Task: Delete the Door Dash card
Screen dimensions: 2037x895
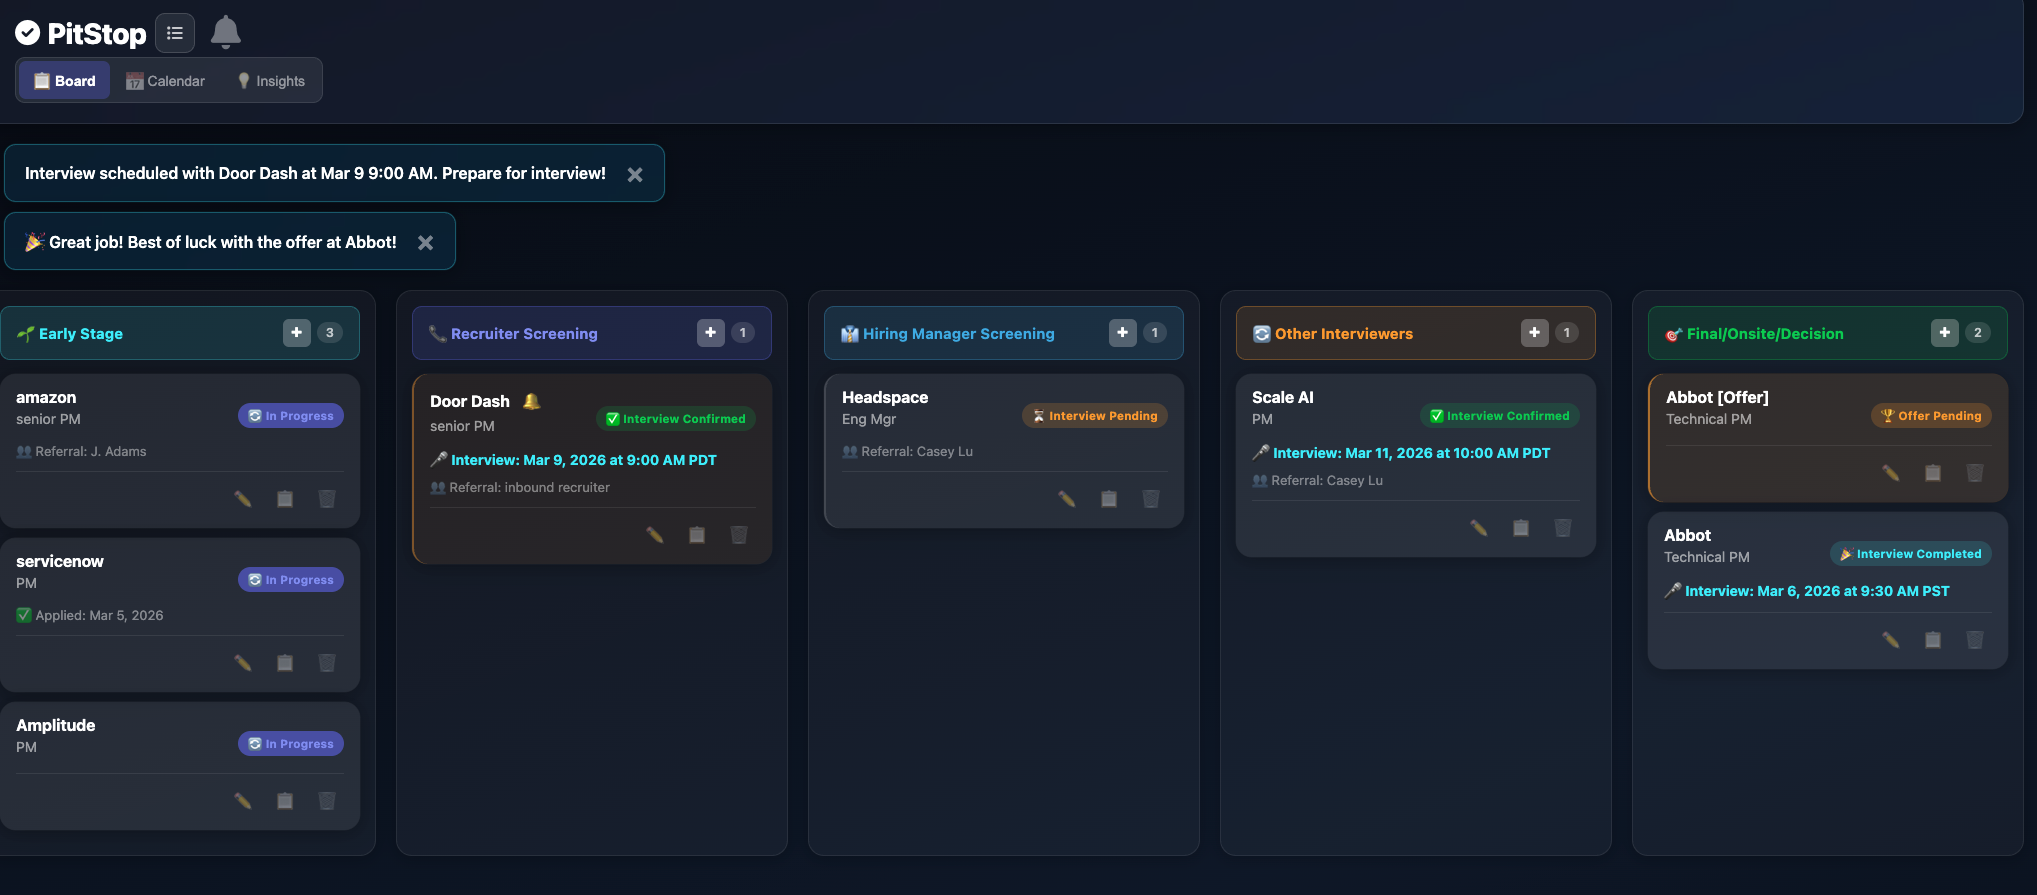Action: pos(739,535)
